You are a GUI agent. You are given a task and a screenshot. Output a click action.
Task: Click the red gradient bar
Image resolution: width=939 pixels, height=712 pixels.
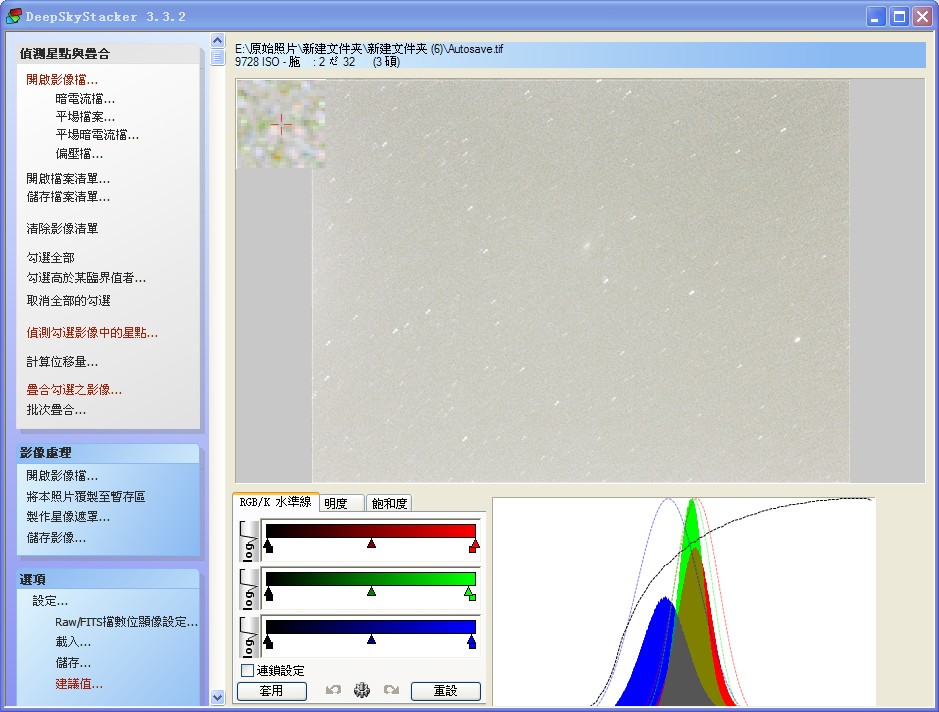pos(371,531)
